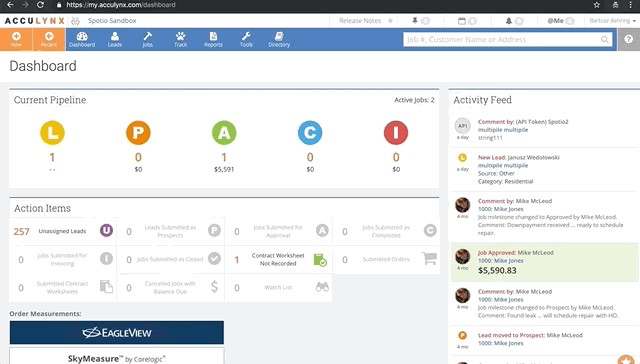This screenshot has height=364, width=640.
Task: Click the browser reload button
Action: (40, 5)
